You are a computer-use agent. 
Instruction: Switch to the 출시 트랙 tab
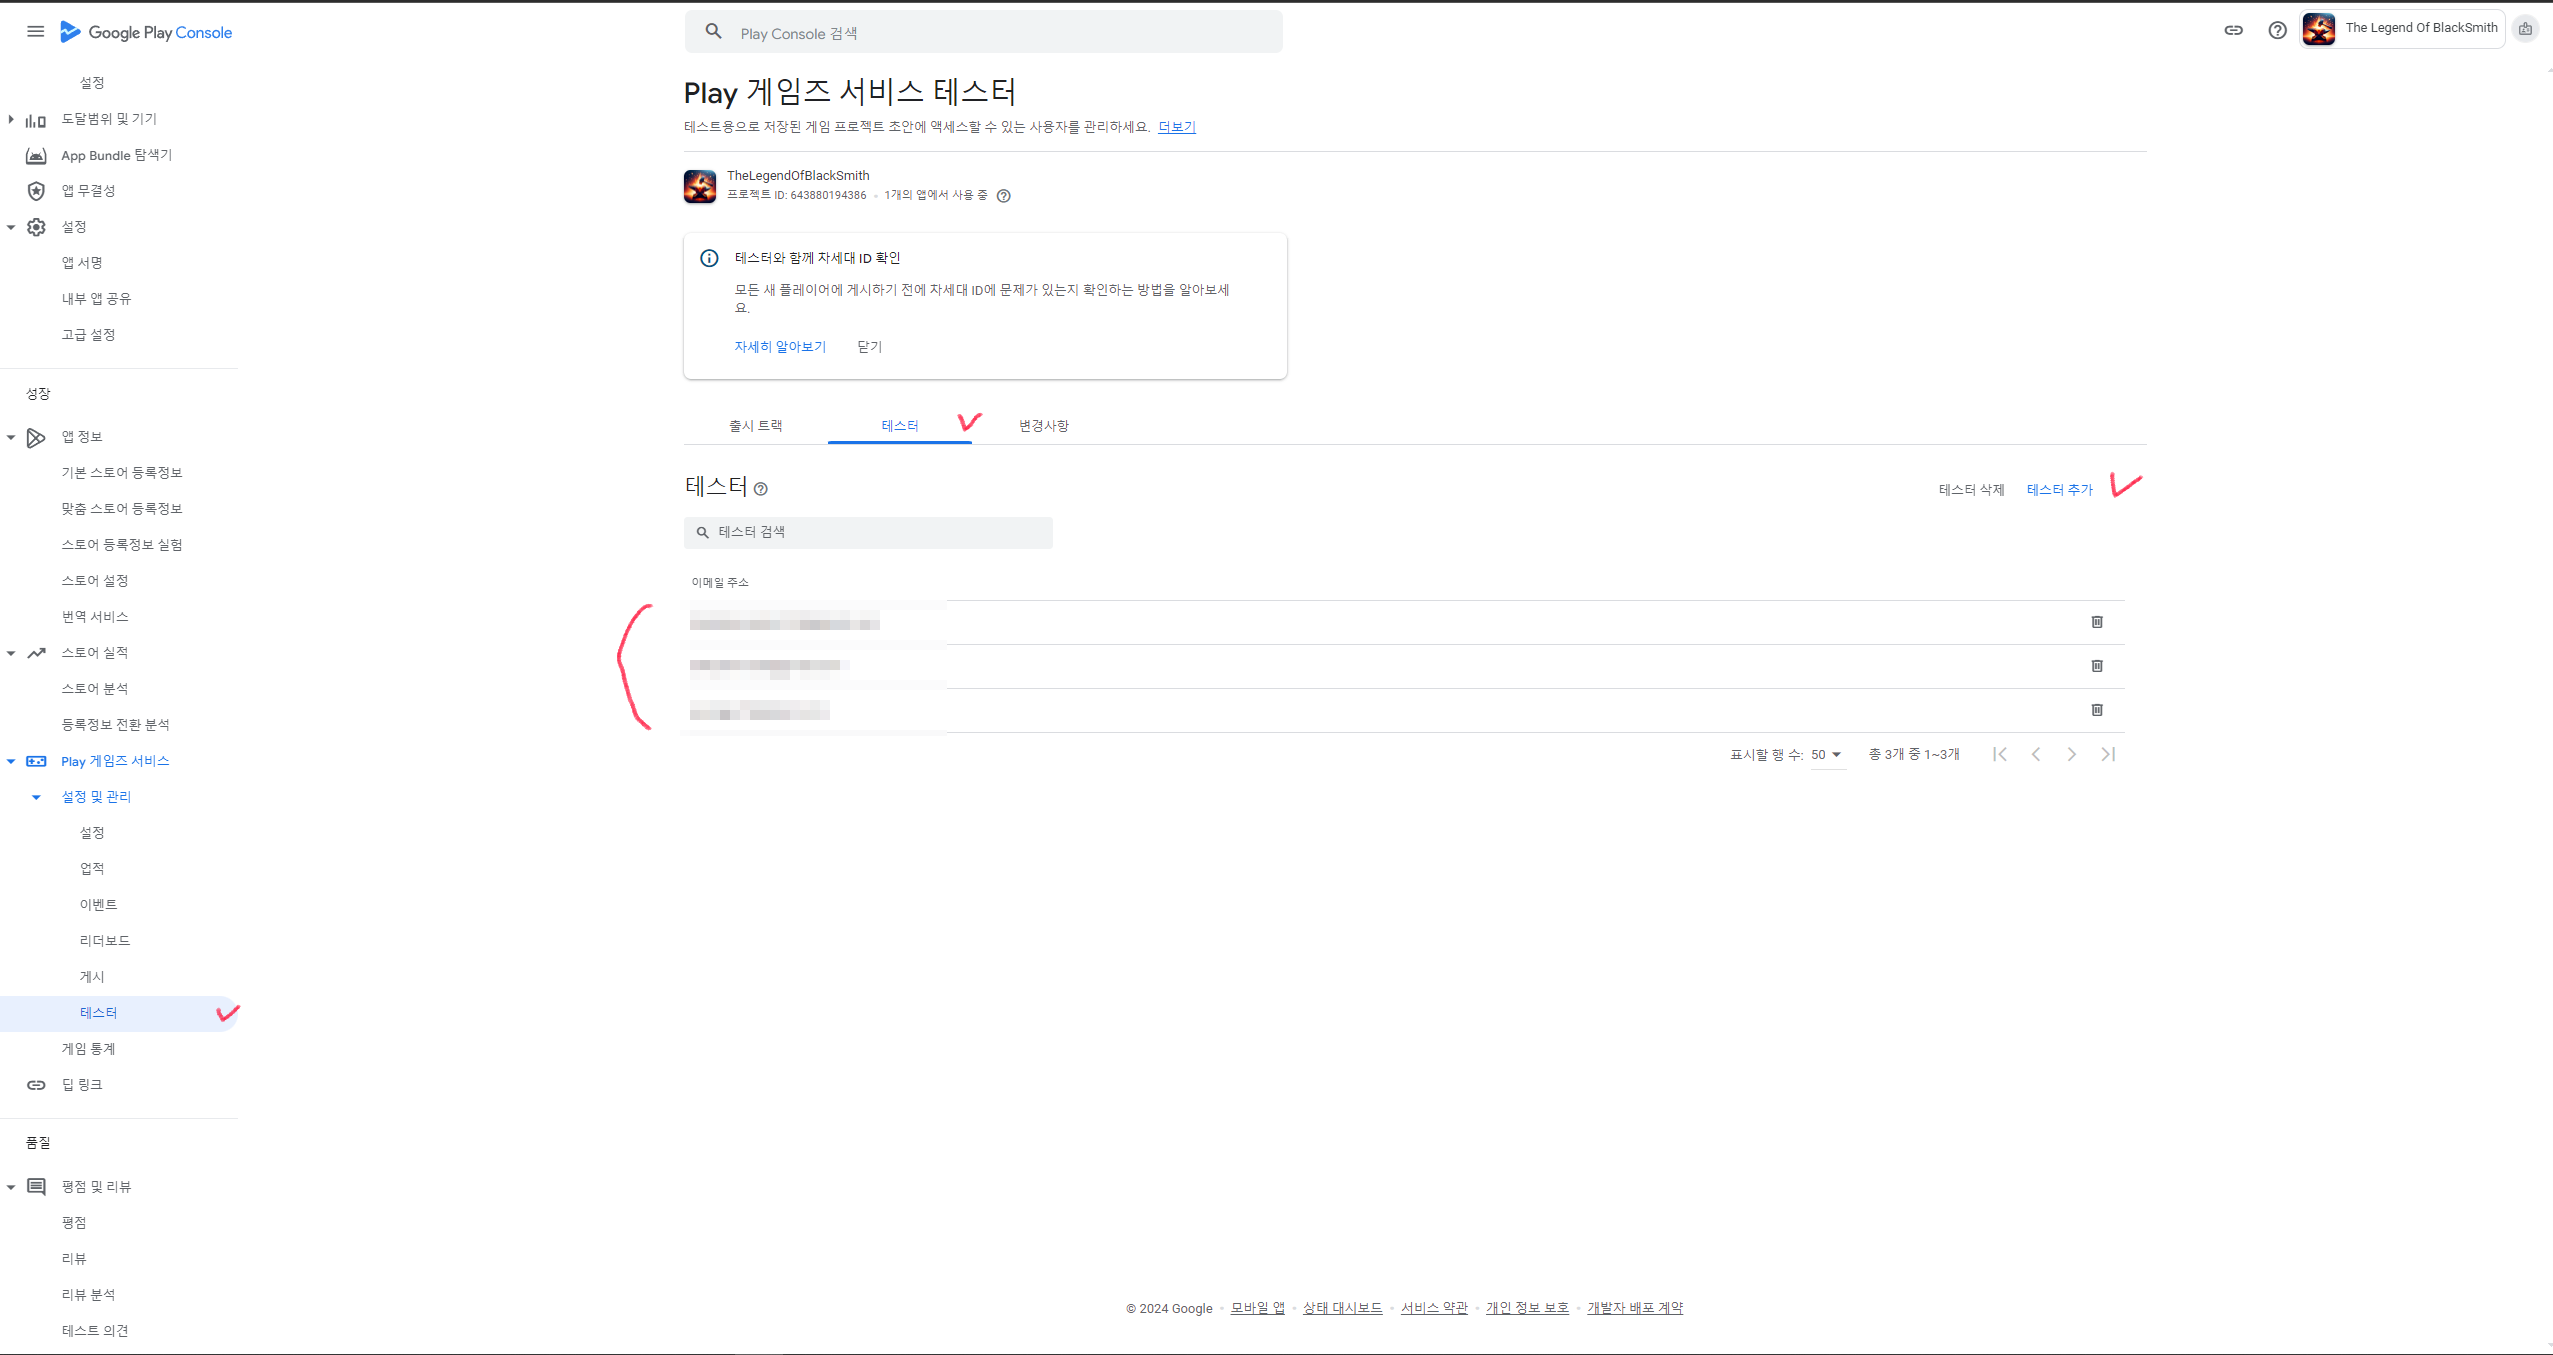pyautogui.click(x=755, y=426)
